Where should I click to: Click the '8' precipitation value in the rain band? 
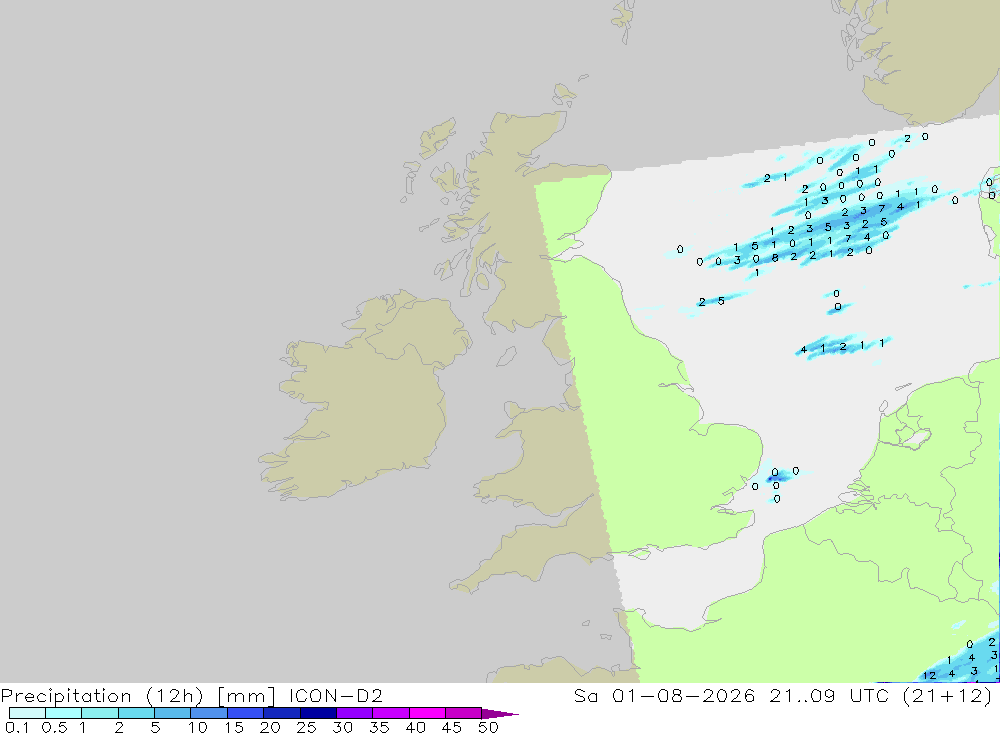[x=775, y=258]
